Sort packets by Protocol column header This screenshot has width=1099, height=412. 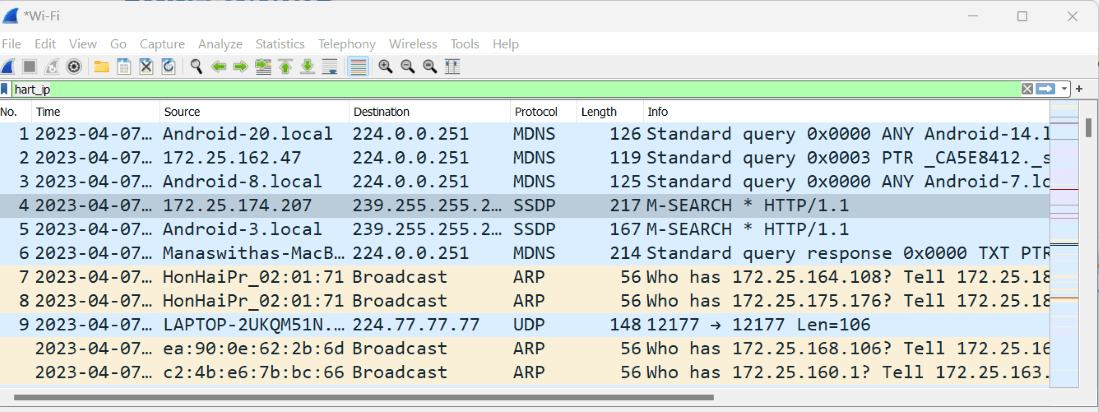[x=536, y=112]
